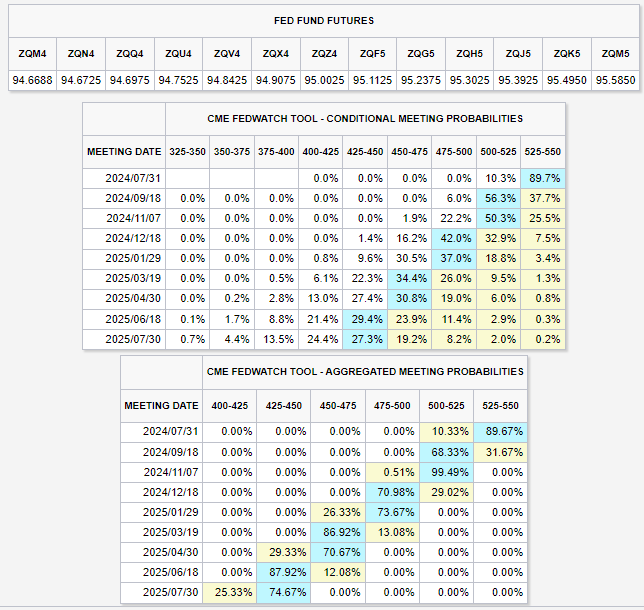The width and height of the screenshot is (644, 610).
Task: Click the 95.3925 price cell
Action: coord(518,80)
